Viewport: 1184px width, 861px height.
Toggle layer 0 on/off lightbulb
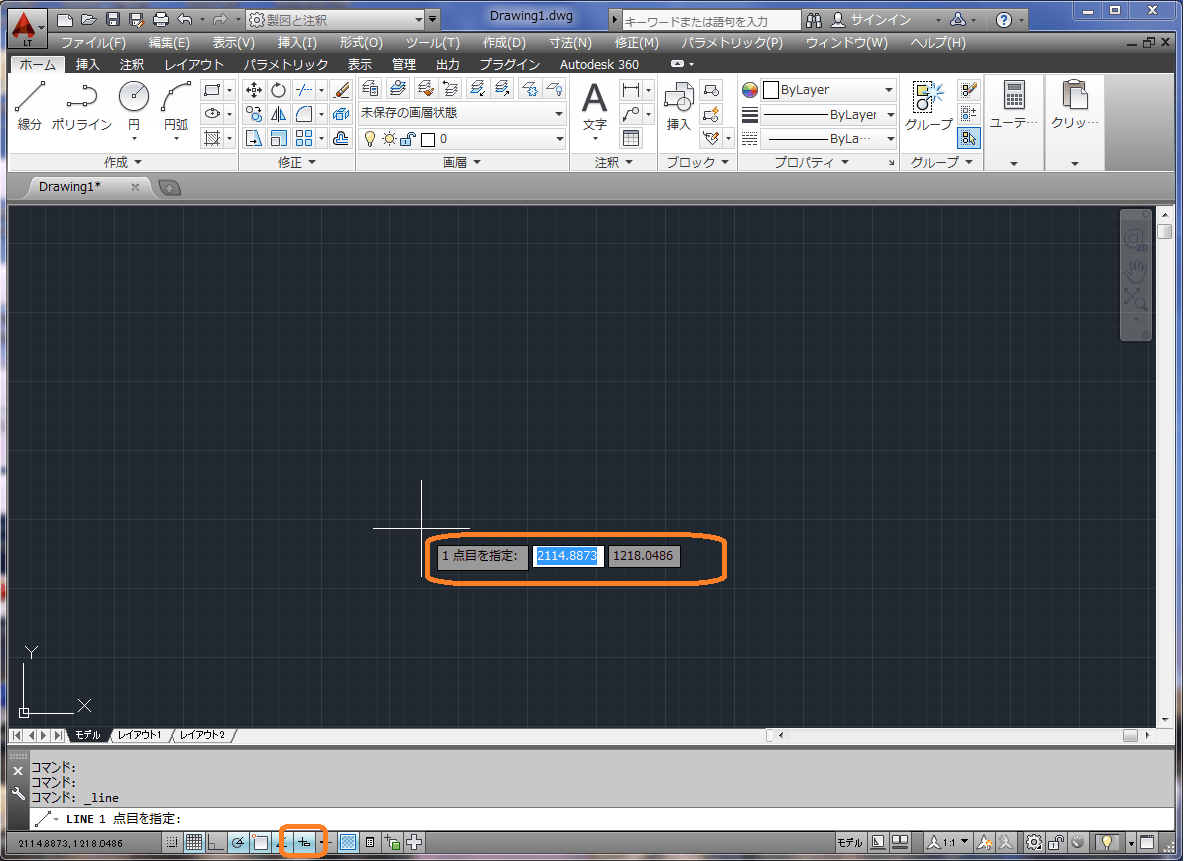pyautogui.click(x=369, y=139)
